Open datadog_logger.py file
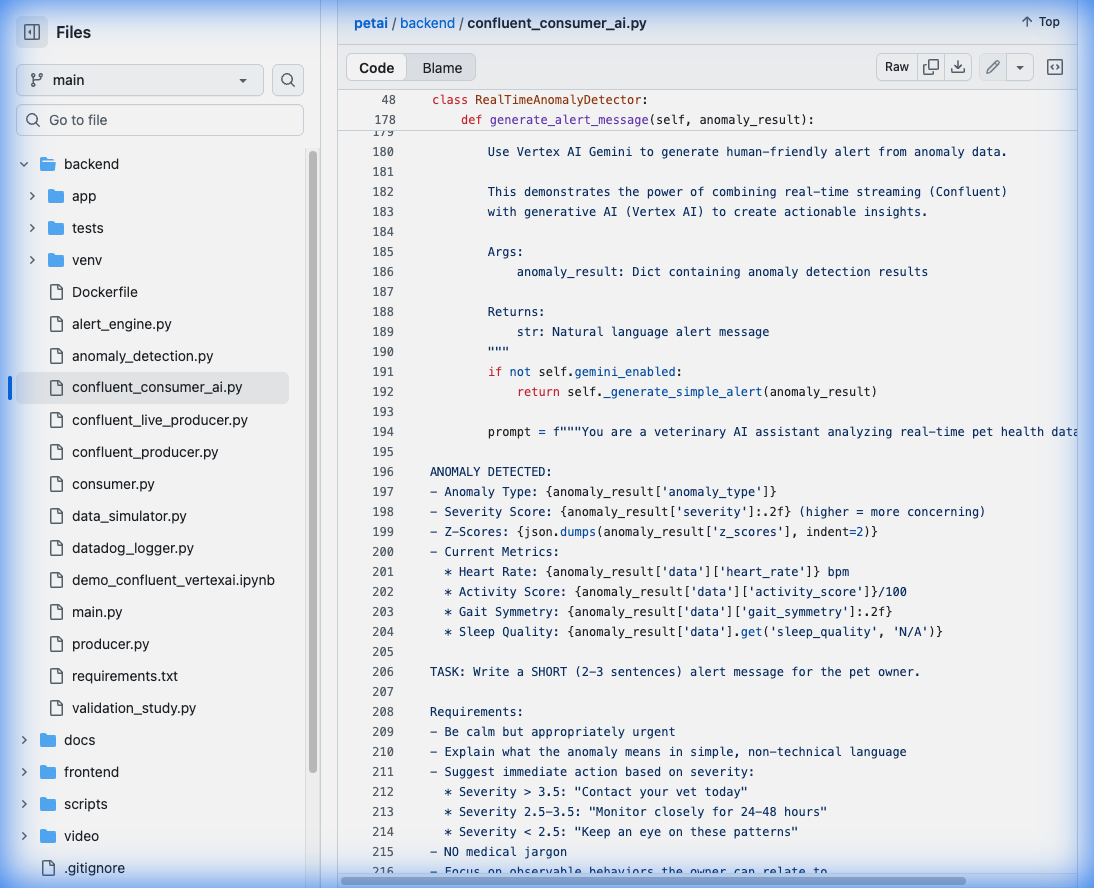 tap(133, 548)
